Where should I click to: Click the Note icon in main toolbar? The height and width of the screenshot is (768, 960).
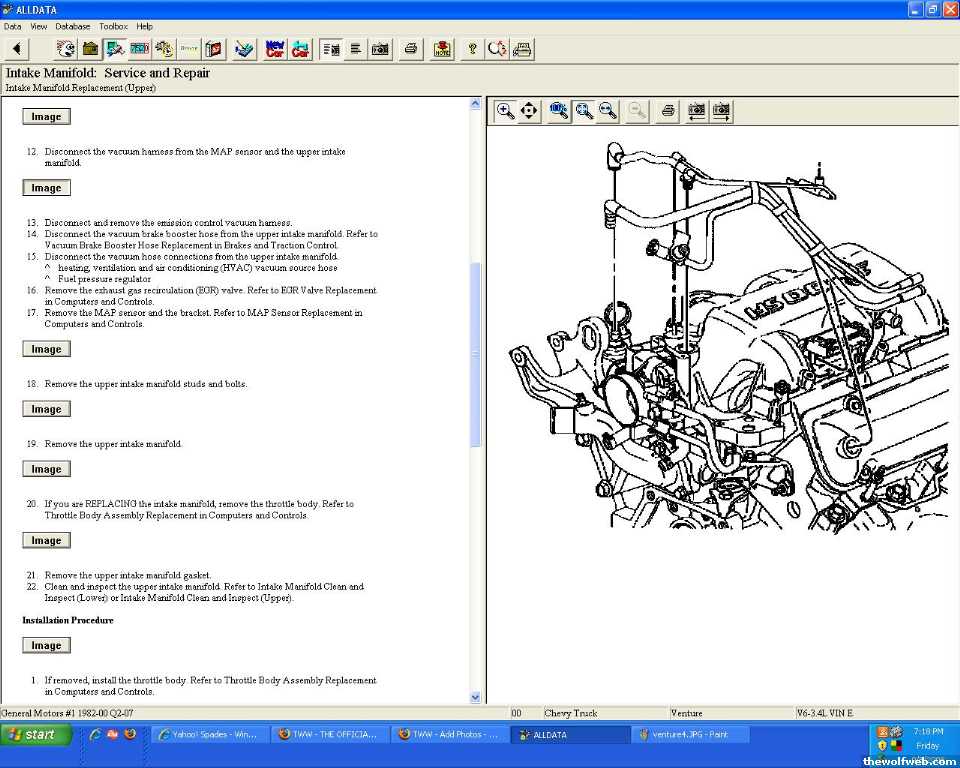pos(441,49)
